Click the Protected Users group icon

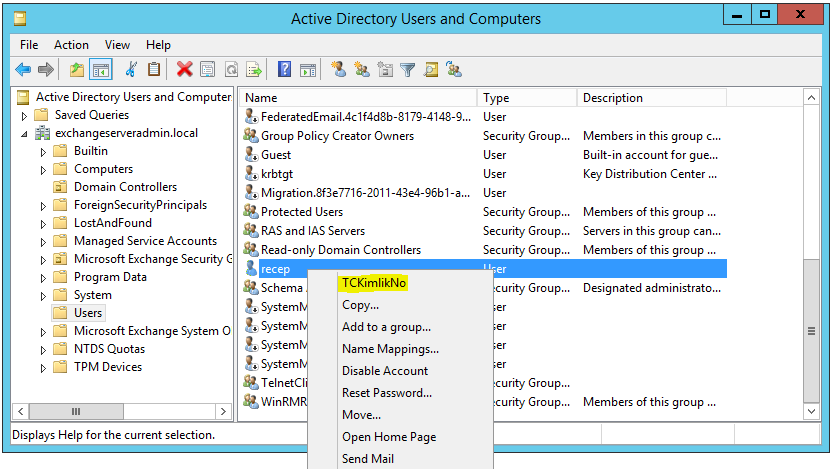click(x=251, y=211)
